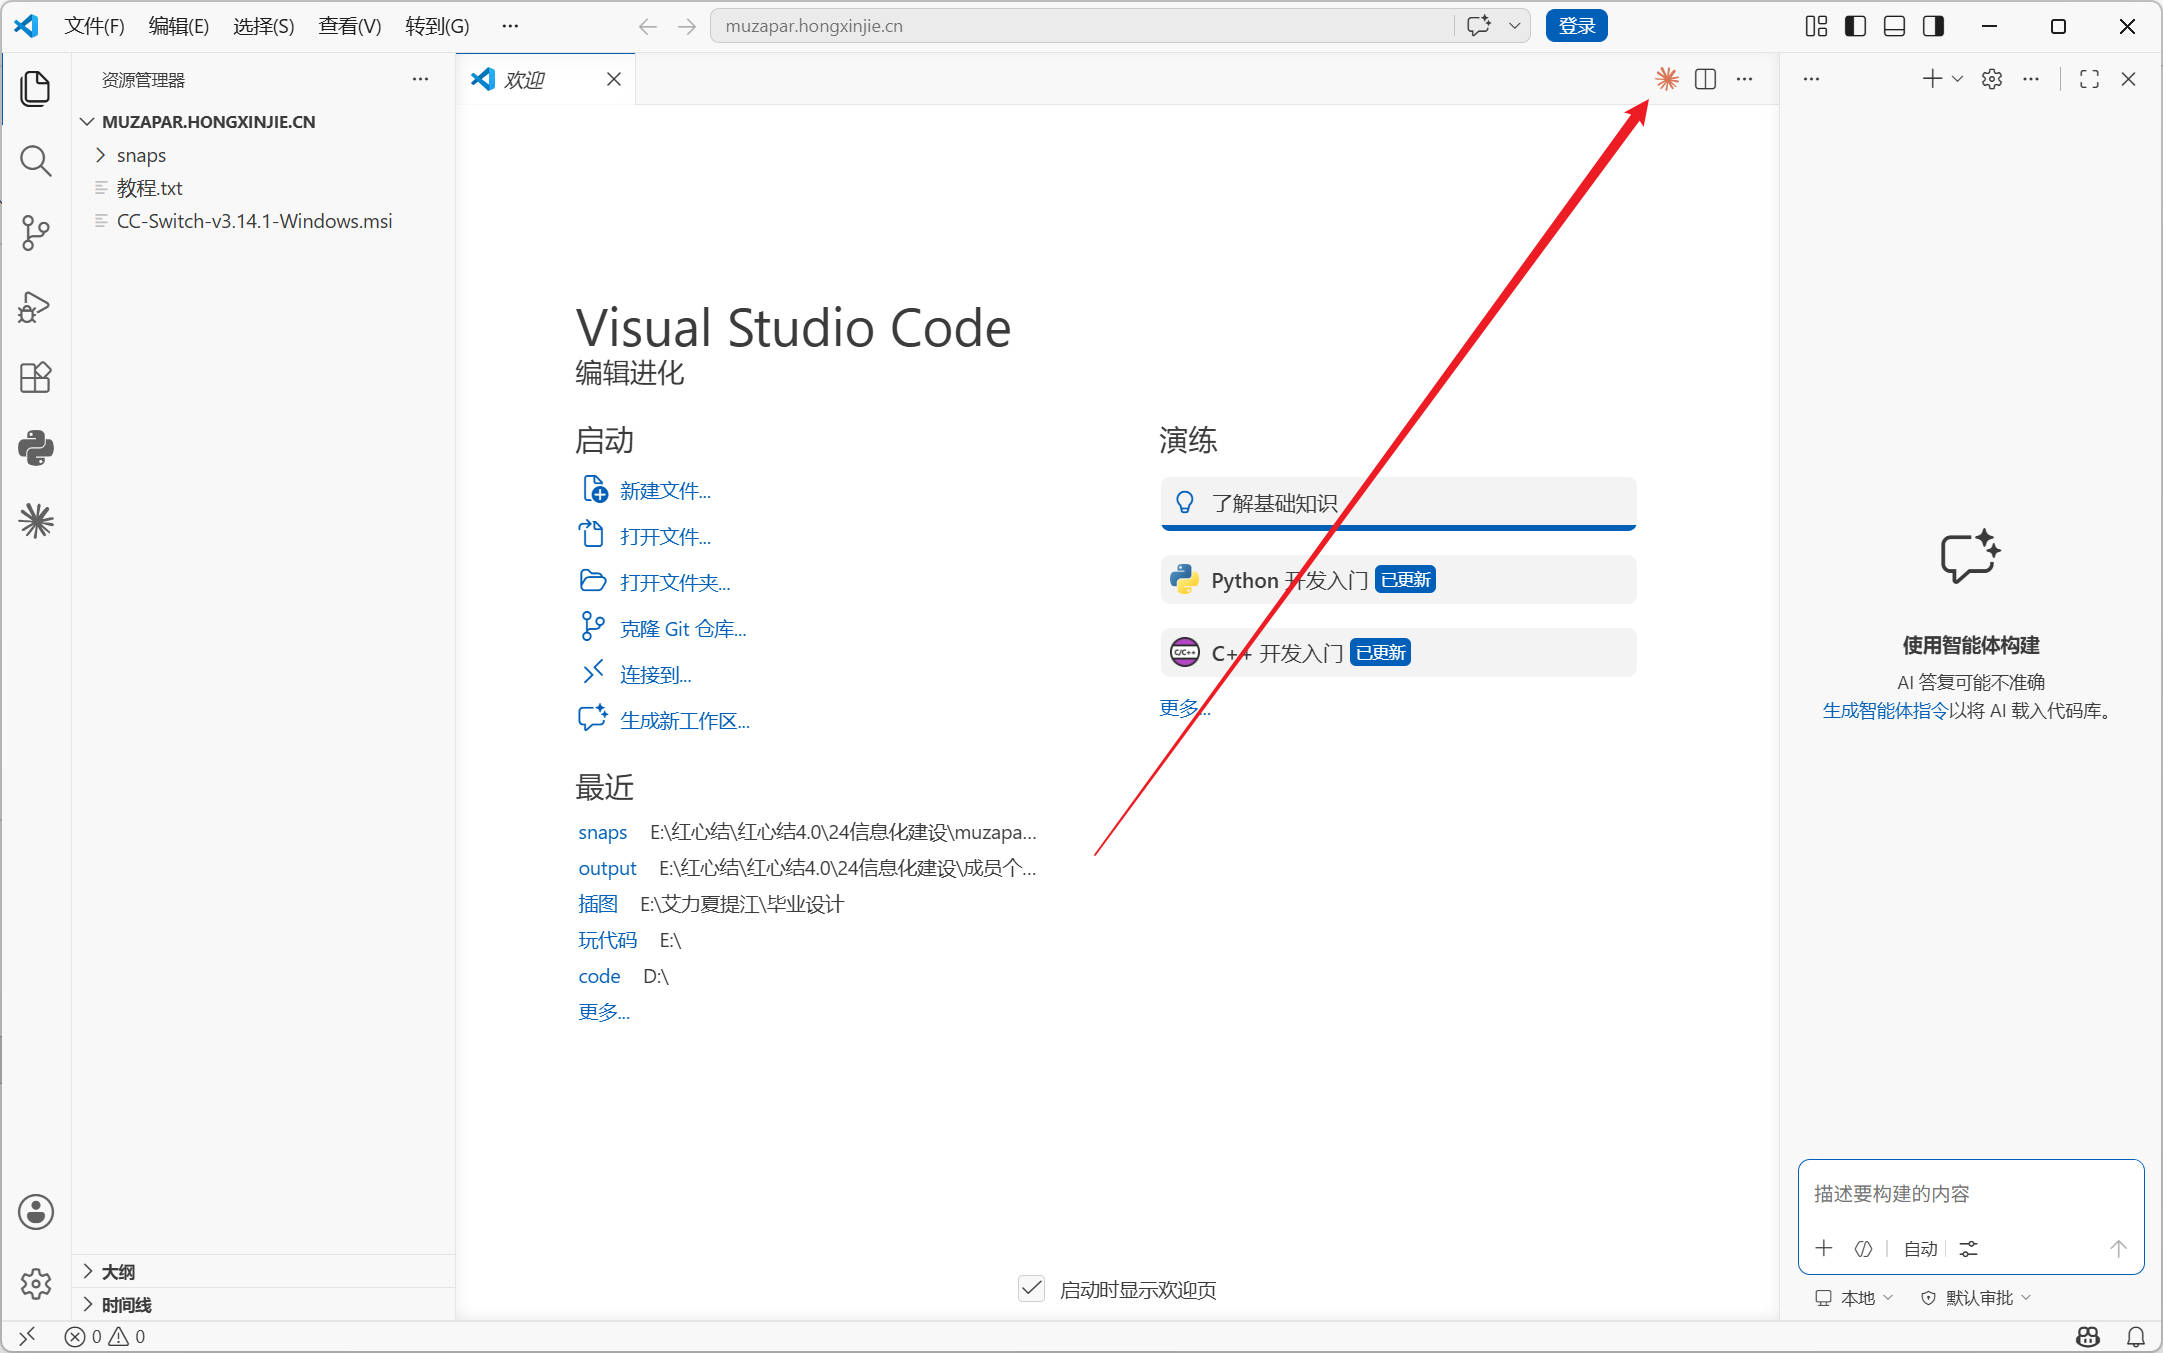Screen dimensions: 2163x1353
Task: Open the Manage gear in activity bar
Action: [x=35, y=1283]
